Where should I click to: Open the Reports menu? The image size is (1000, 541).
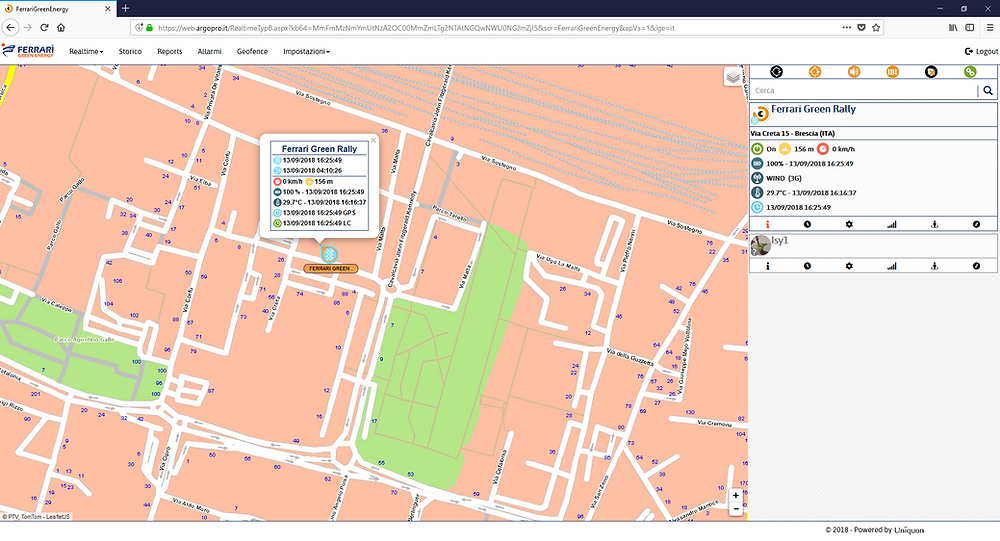(x=170, y=52)
